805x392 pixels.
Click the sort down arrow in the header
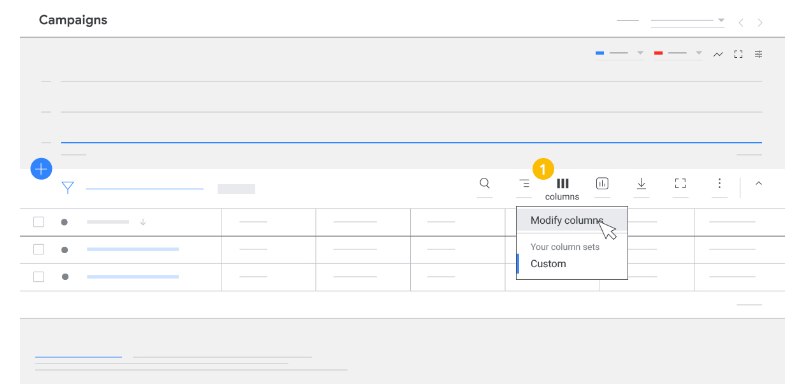click(x=143, y=222)
